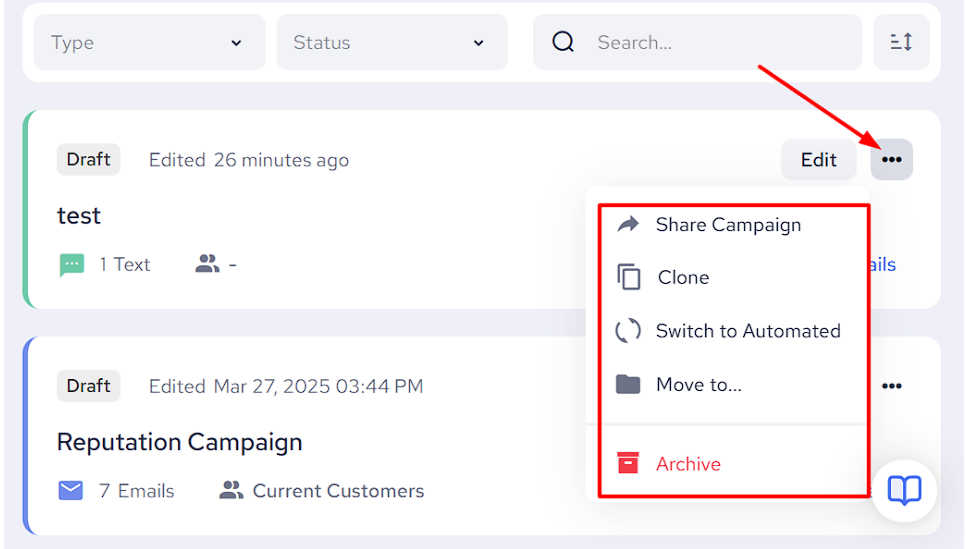
Task: Click the blue email envelope icon
Action: [x=71, y=491]
